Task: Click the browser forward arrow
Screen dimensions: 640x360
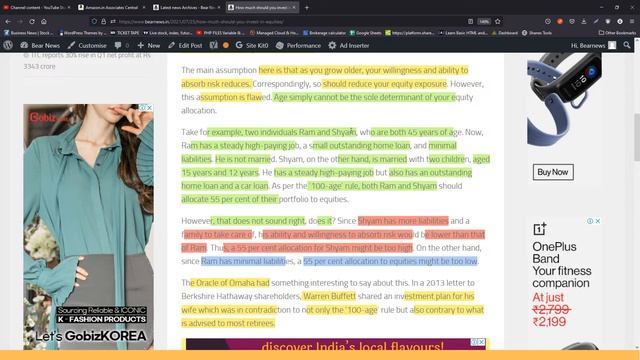Action: point(20,21)
